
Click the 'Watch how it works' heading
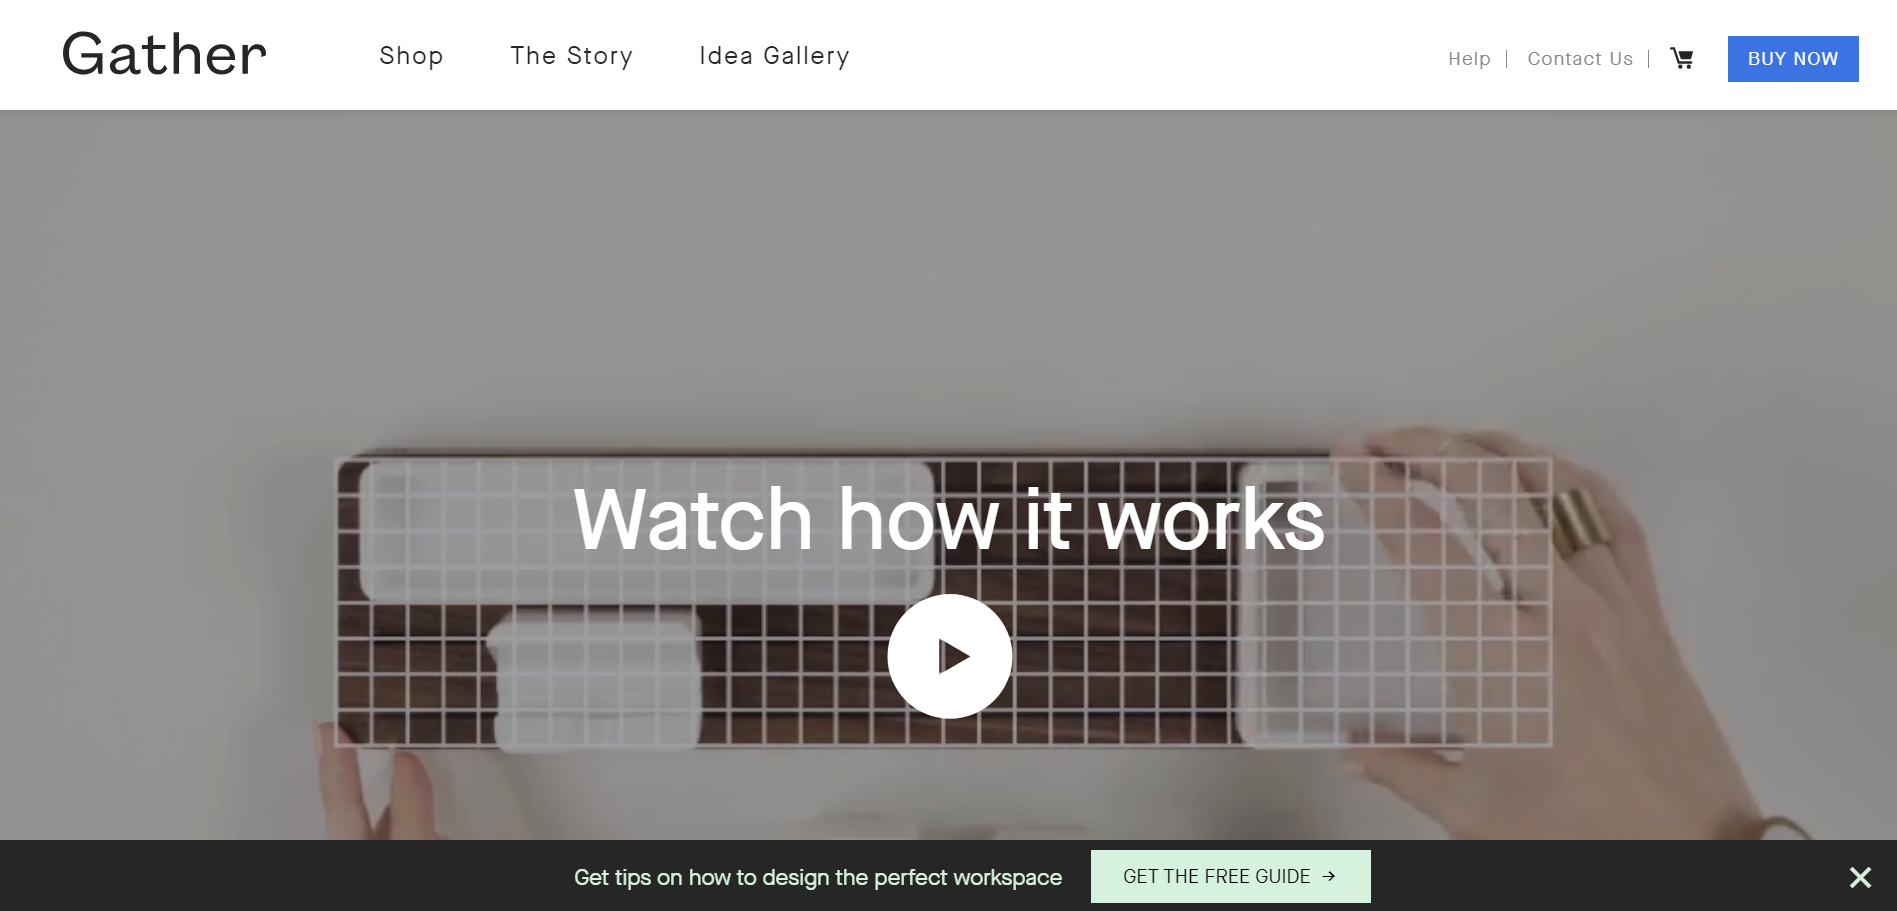[949, 519]
